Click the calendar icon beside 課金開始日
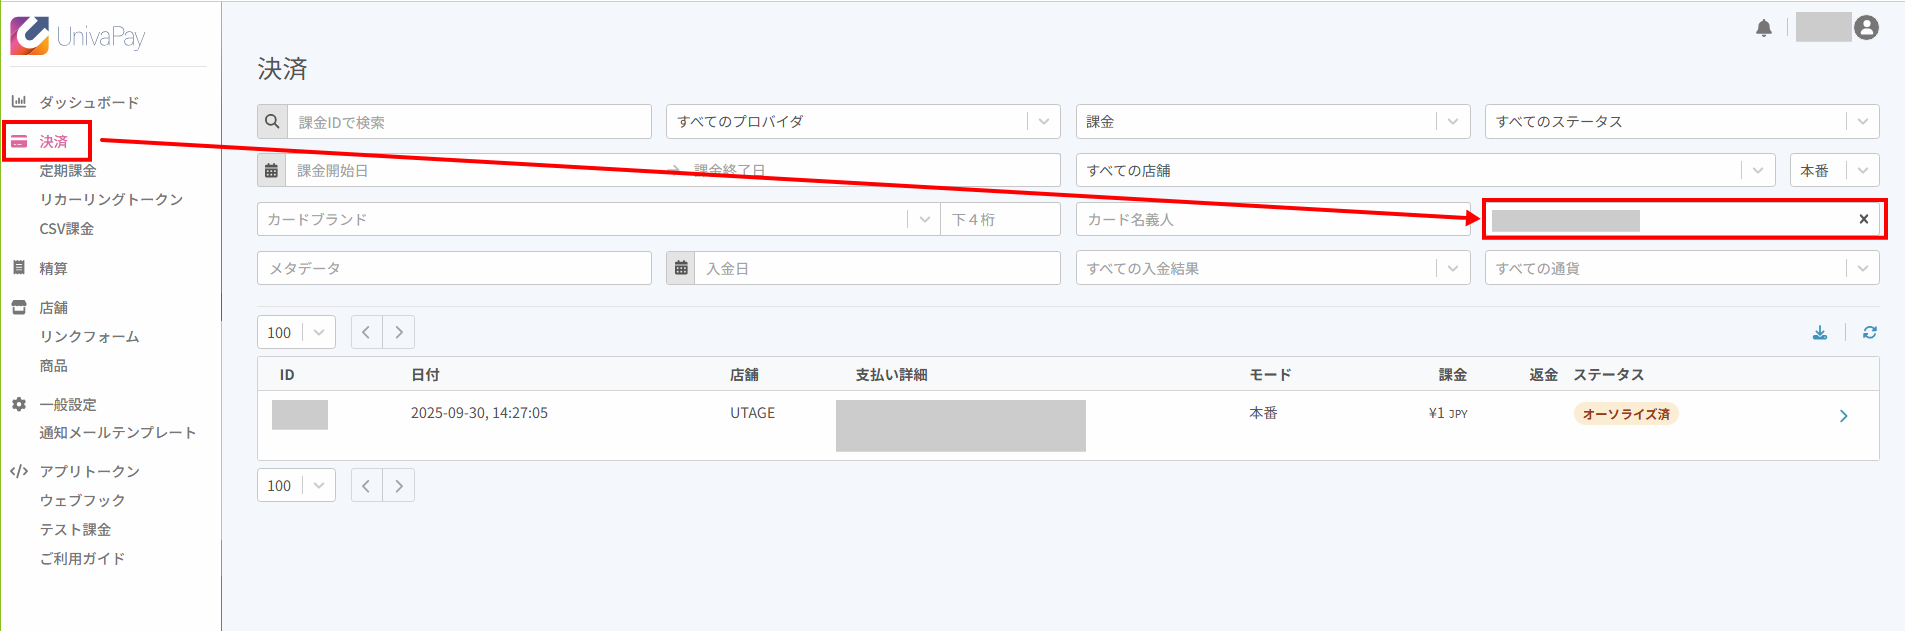 tap(271, 170)
